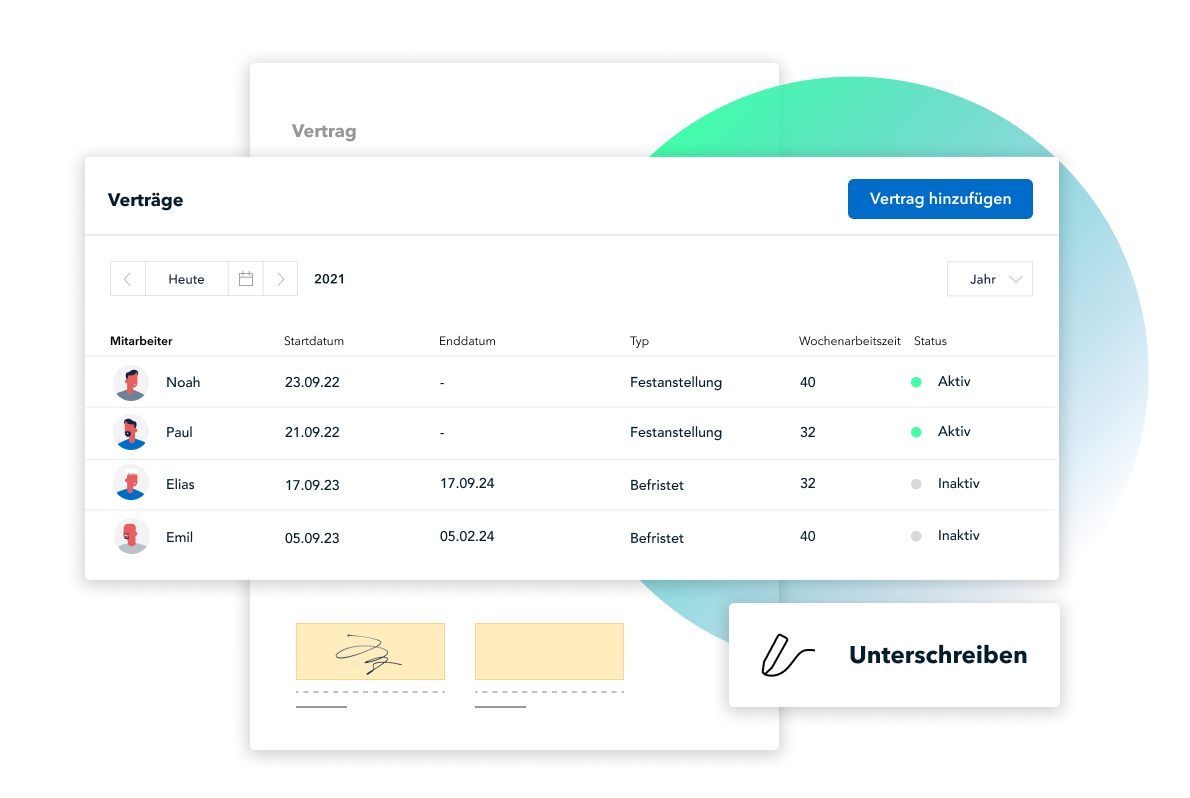Click Noah's green Aktiv status dot
Screen dimensions: 1190x798
tap(916, 382)
